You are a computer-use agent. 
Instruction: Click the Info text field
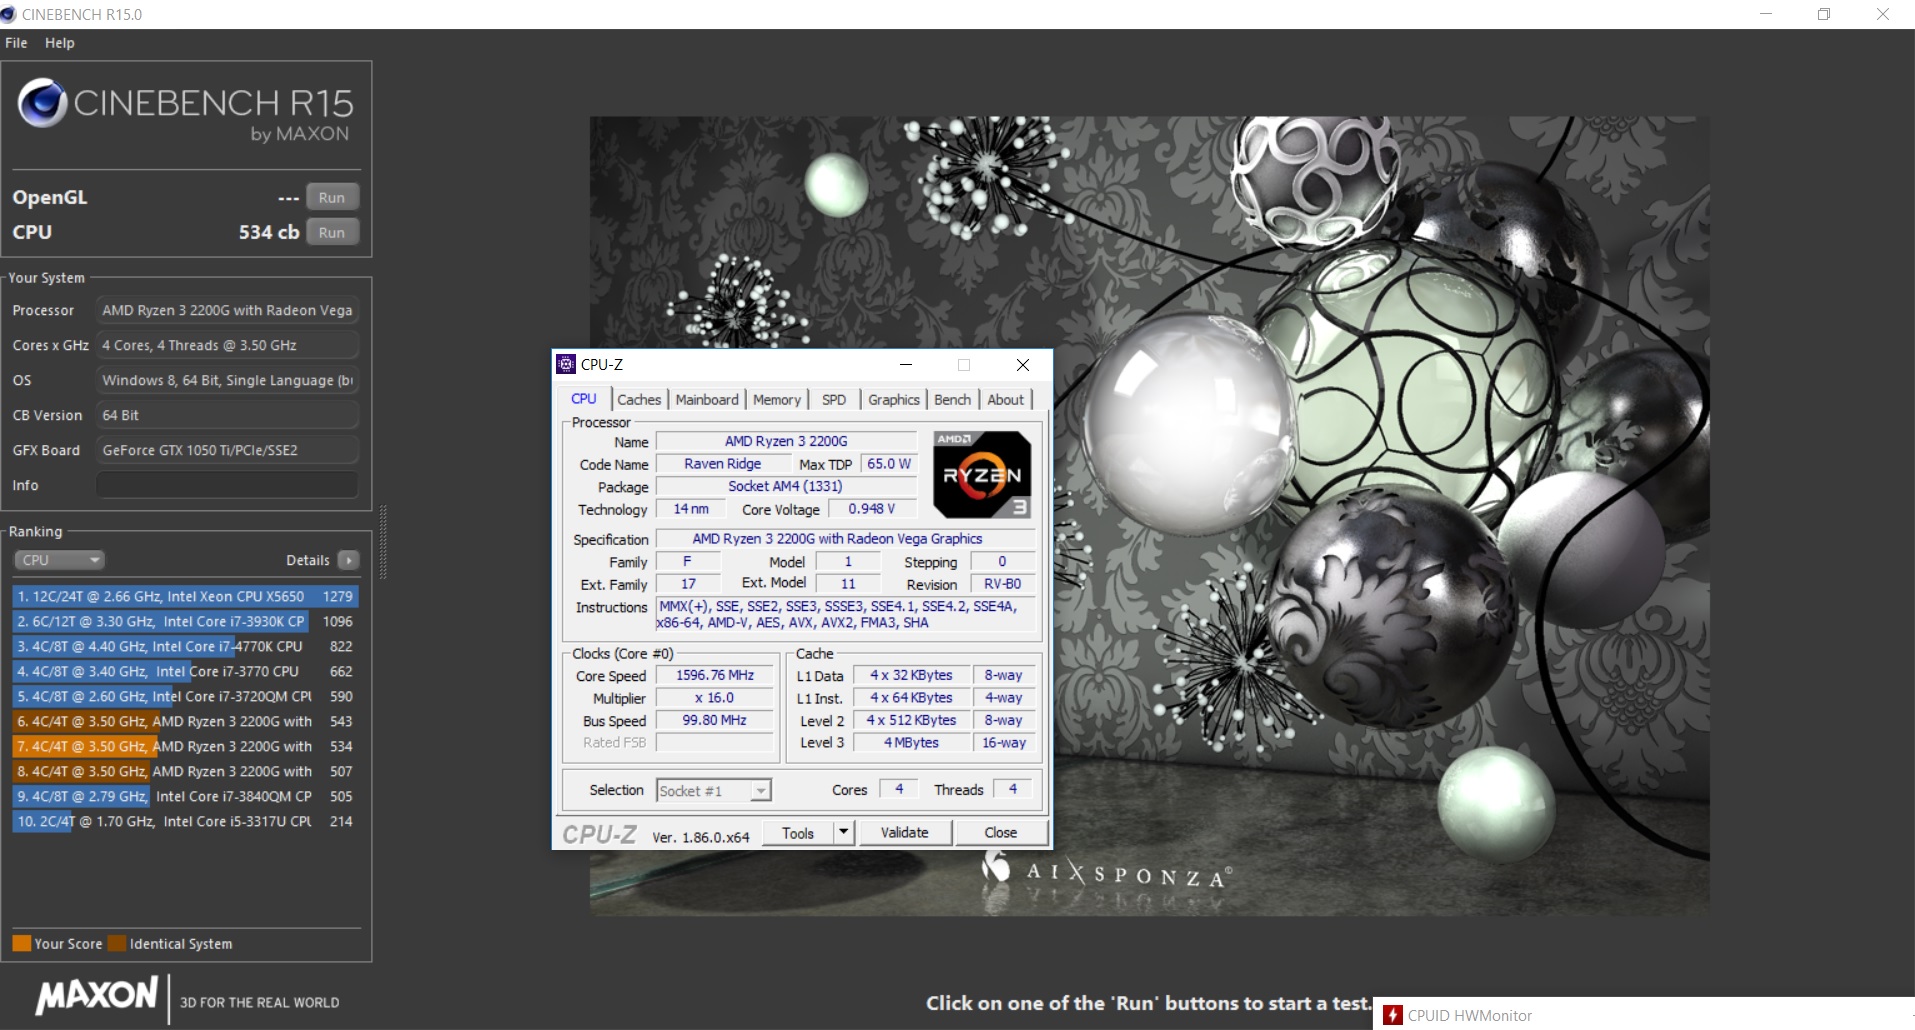click(227, 485)
